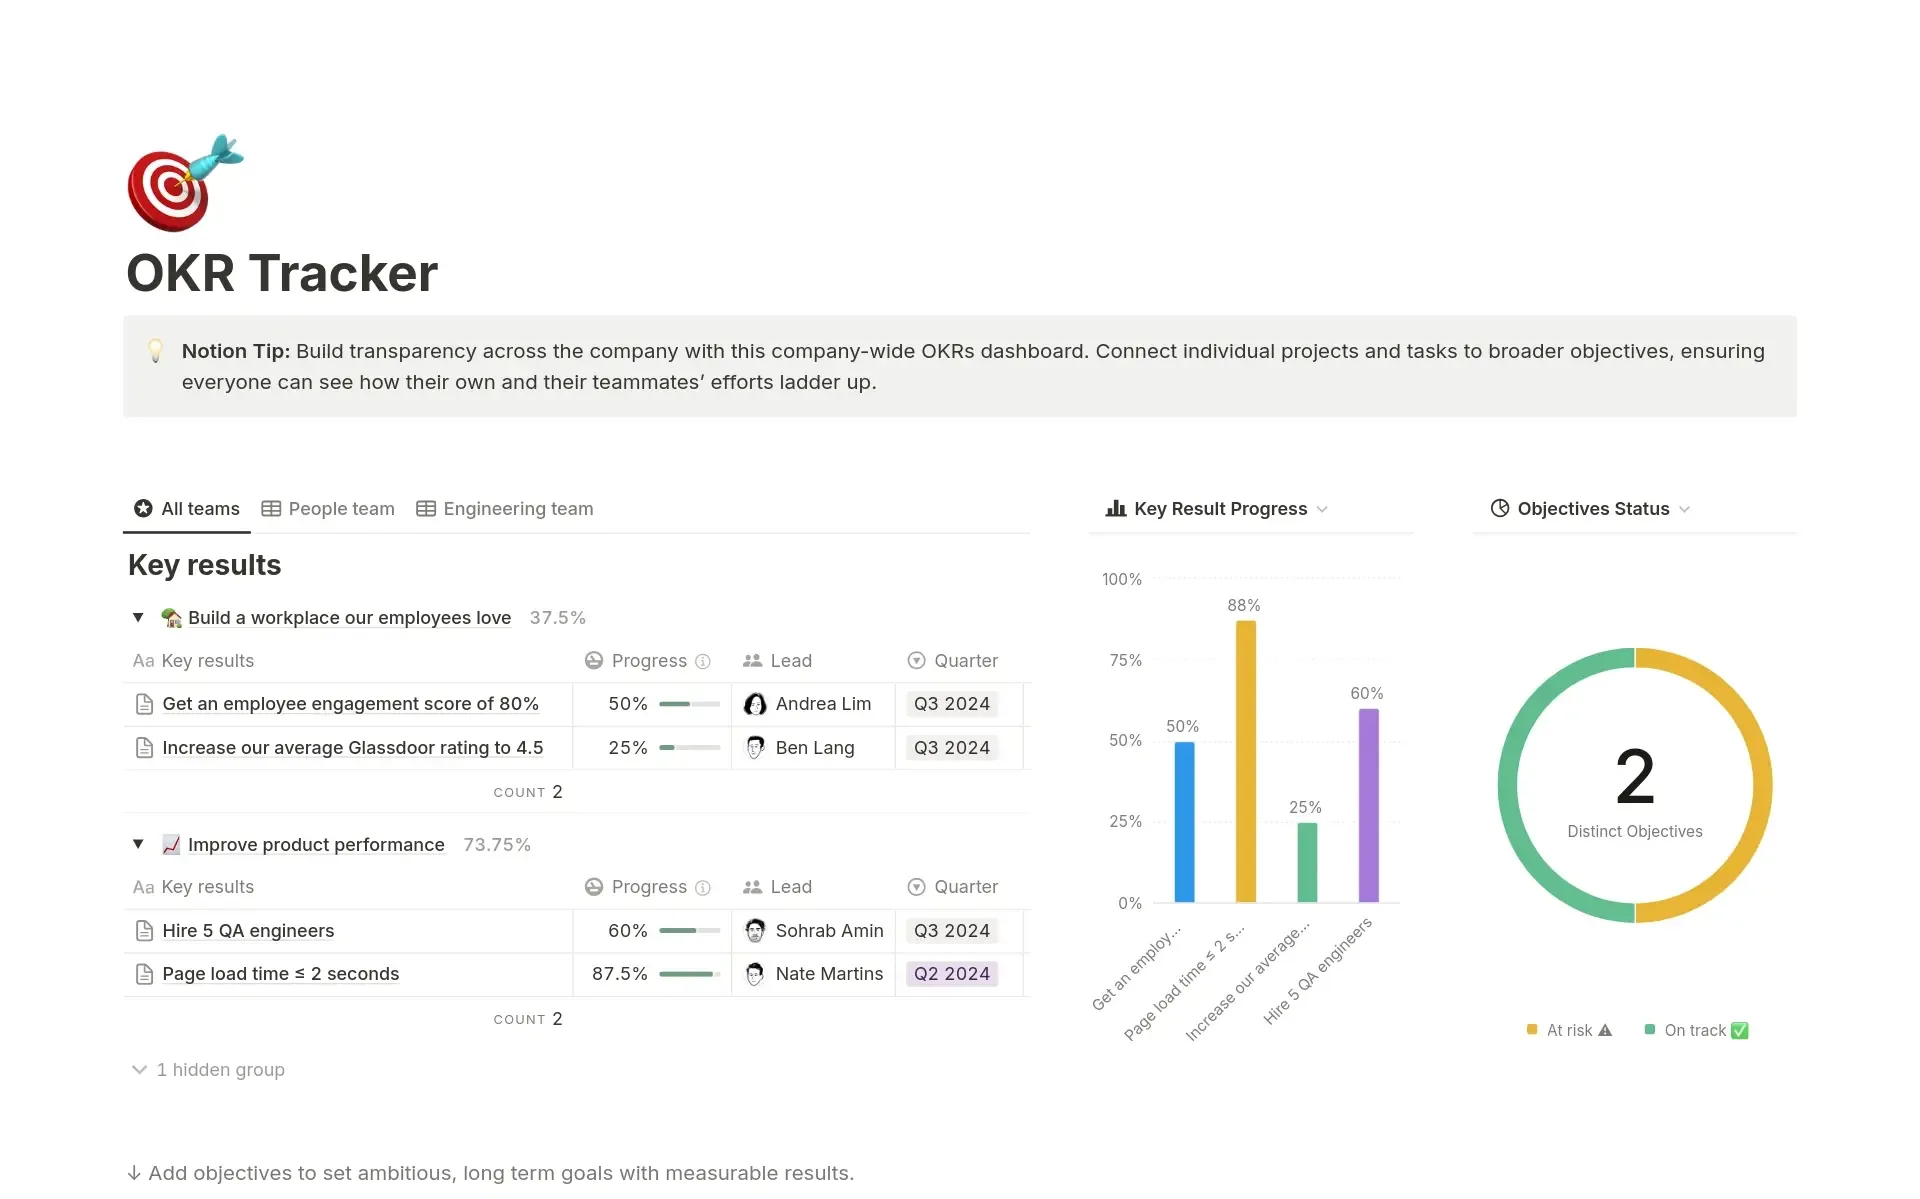
Task: Open the Objectives Status chart dropdown
Action: point(1686,509)
